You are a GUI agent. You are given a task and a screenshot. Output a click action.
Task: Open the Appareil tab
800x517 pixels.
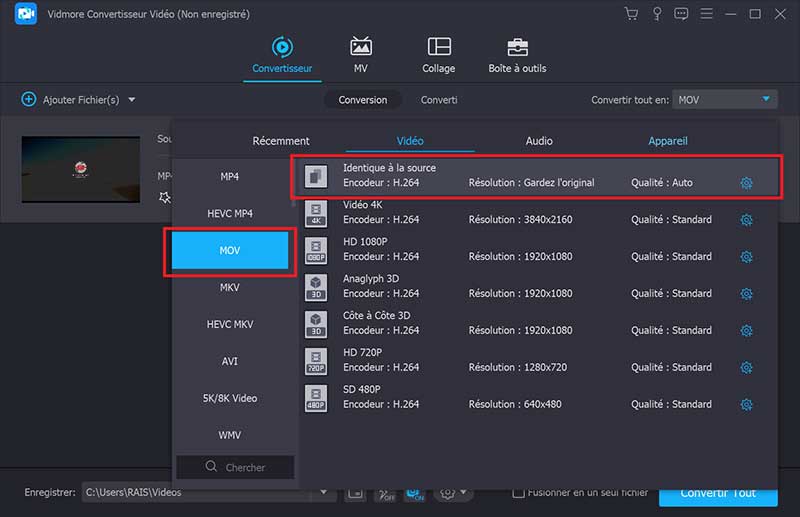(x=667, y=141)
